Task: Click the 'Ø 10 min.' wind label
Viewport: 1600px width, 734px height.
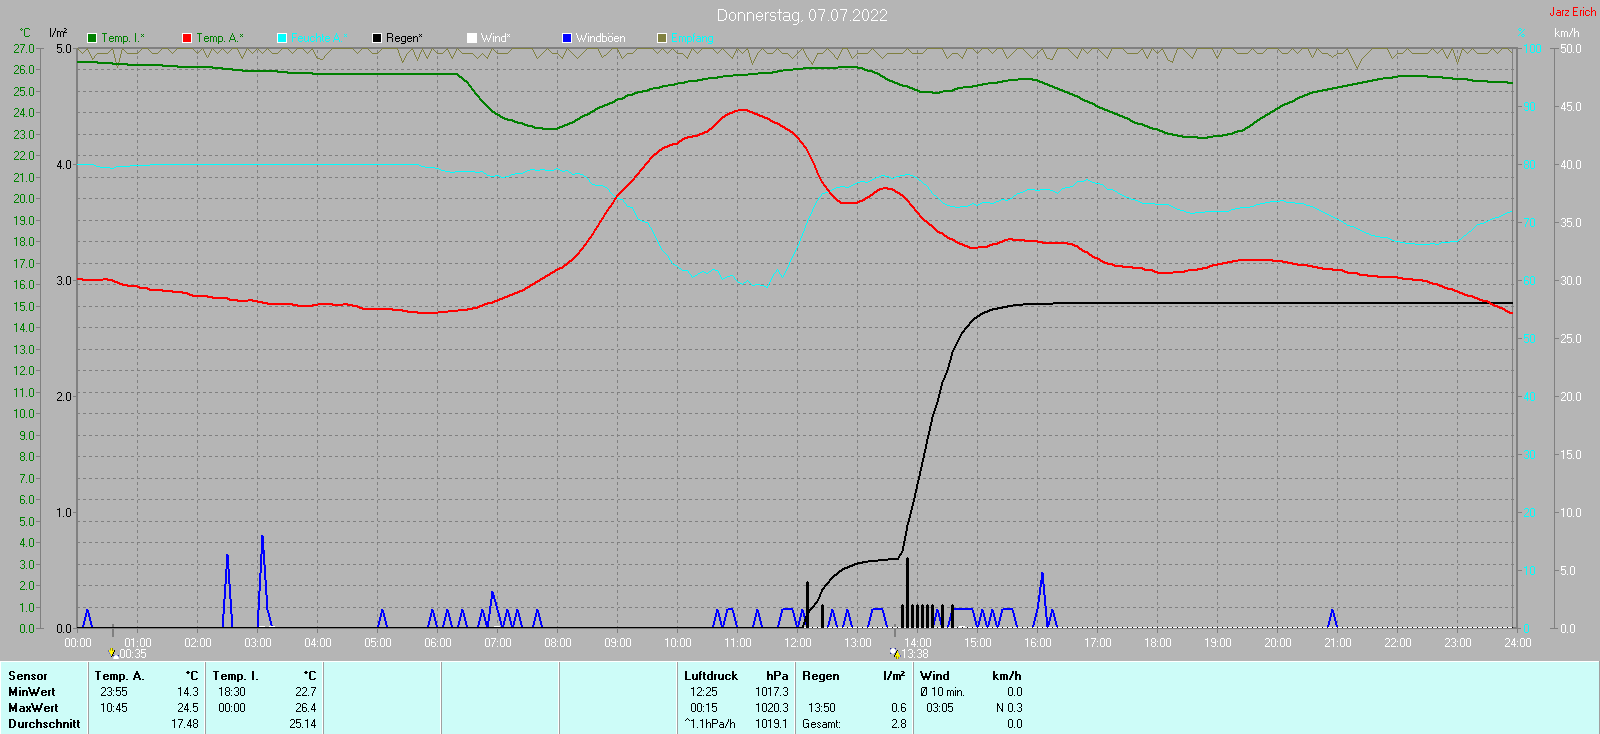Action: point(943,692)
